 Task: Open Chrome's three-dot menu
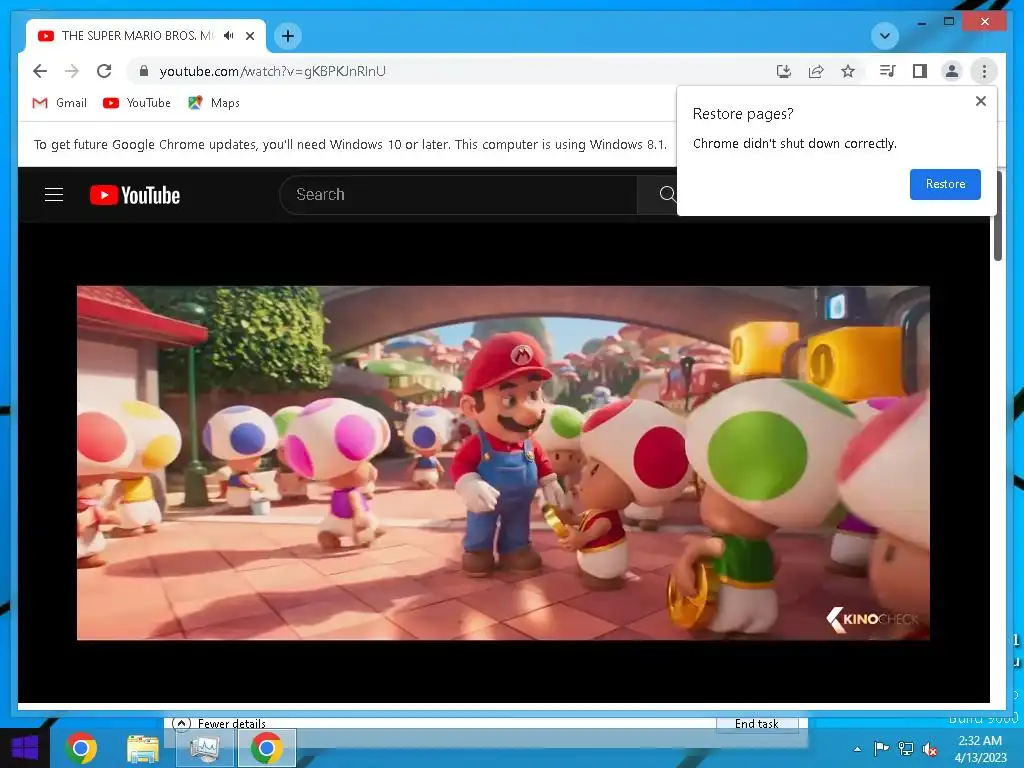click(x=984, y=71)
